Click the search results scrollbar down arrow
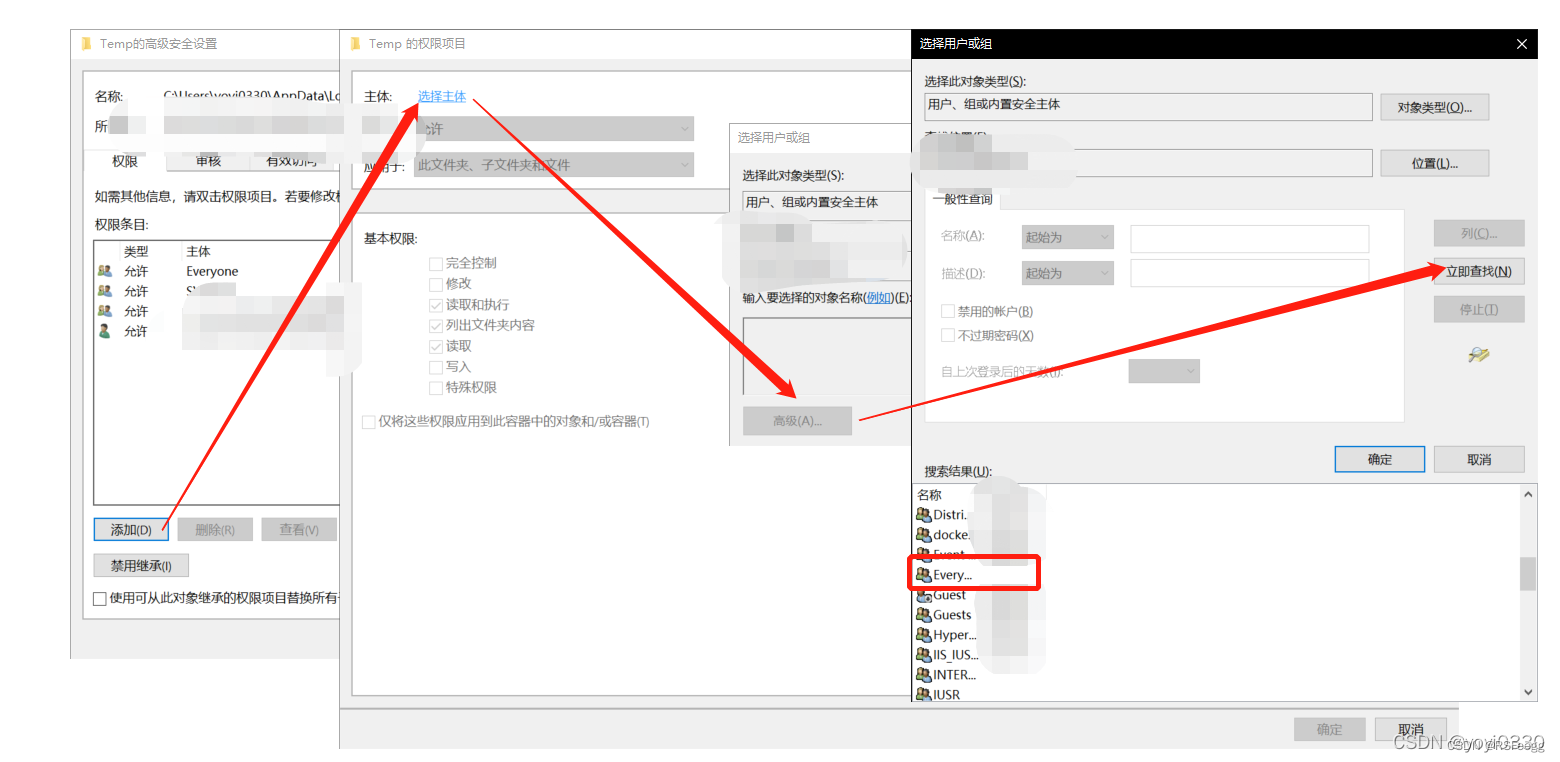 (1528, 692)
